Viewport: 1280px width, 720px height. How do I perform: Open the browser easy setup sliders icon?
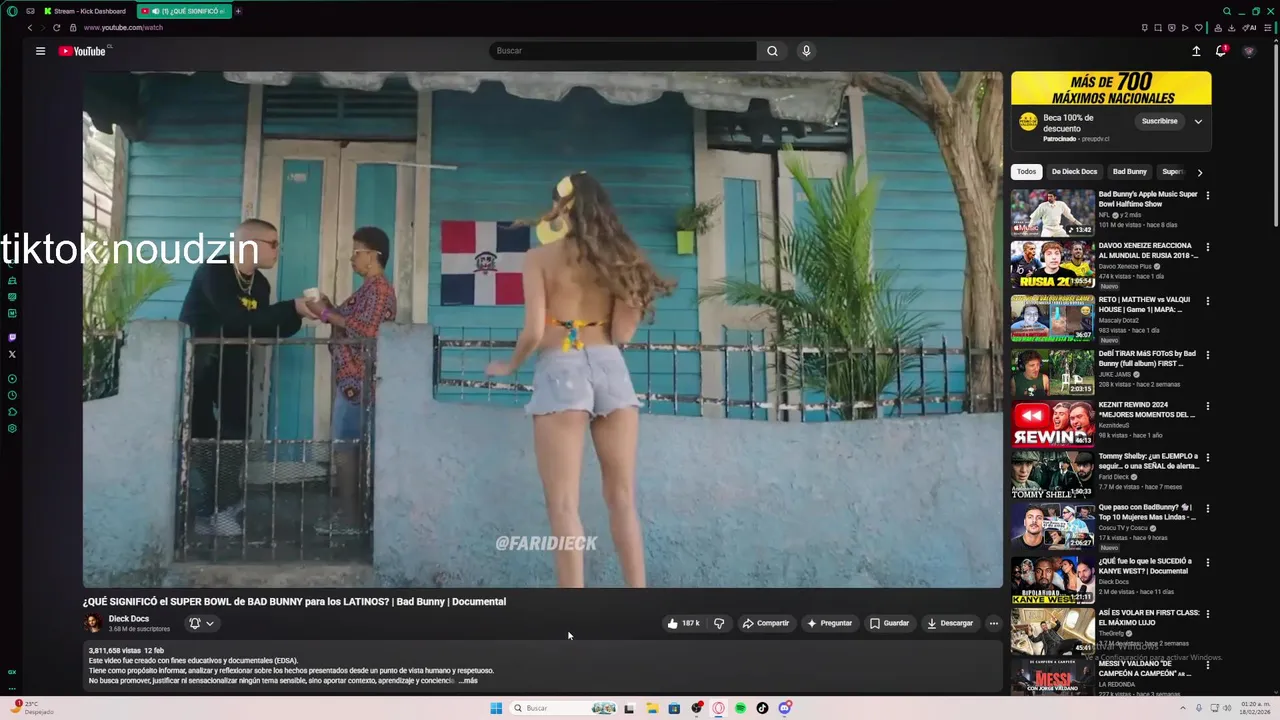[x=1268, y=28]
